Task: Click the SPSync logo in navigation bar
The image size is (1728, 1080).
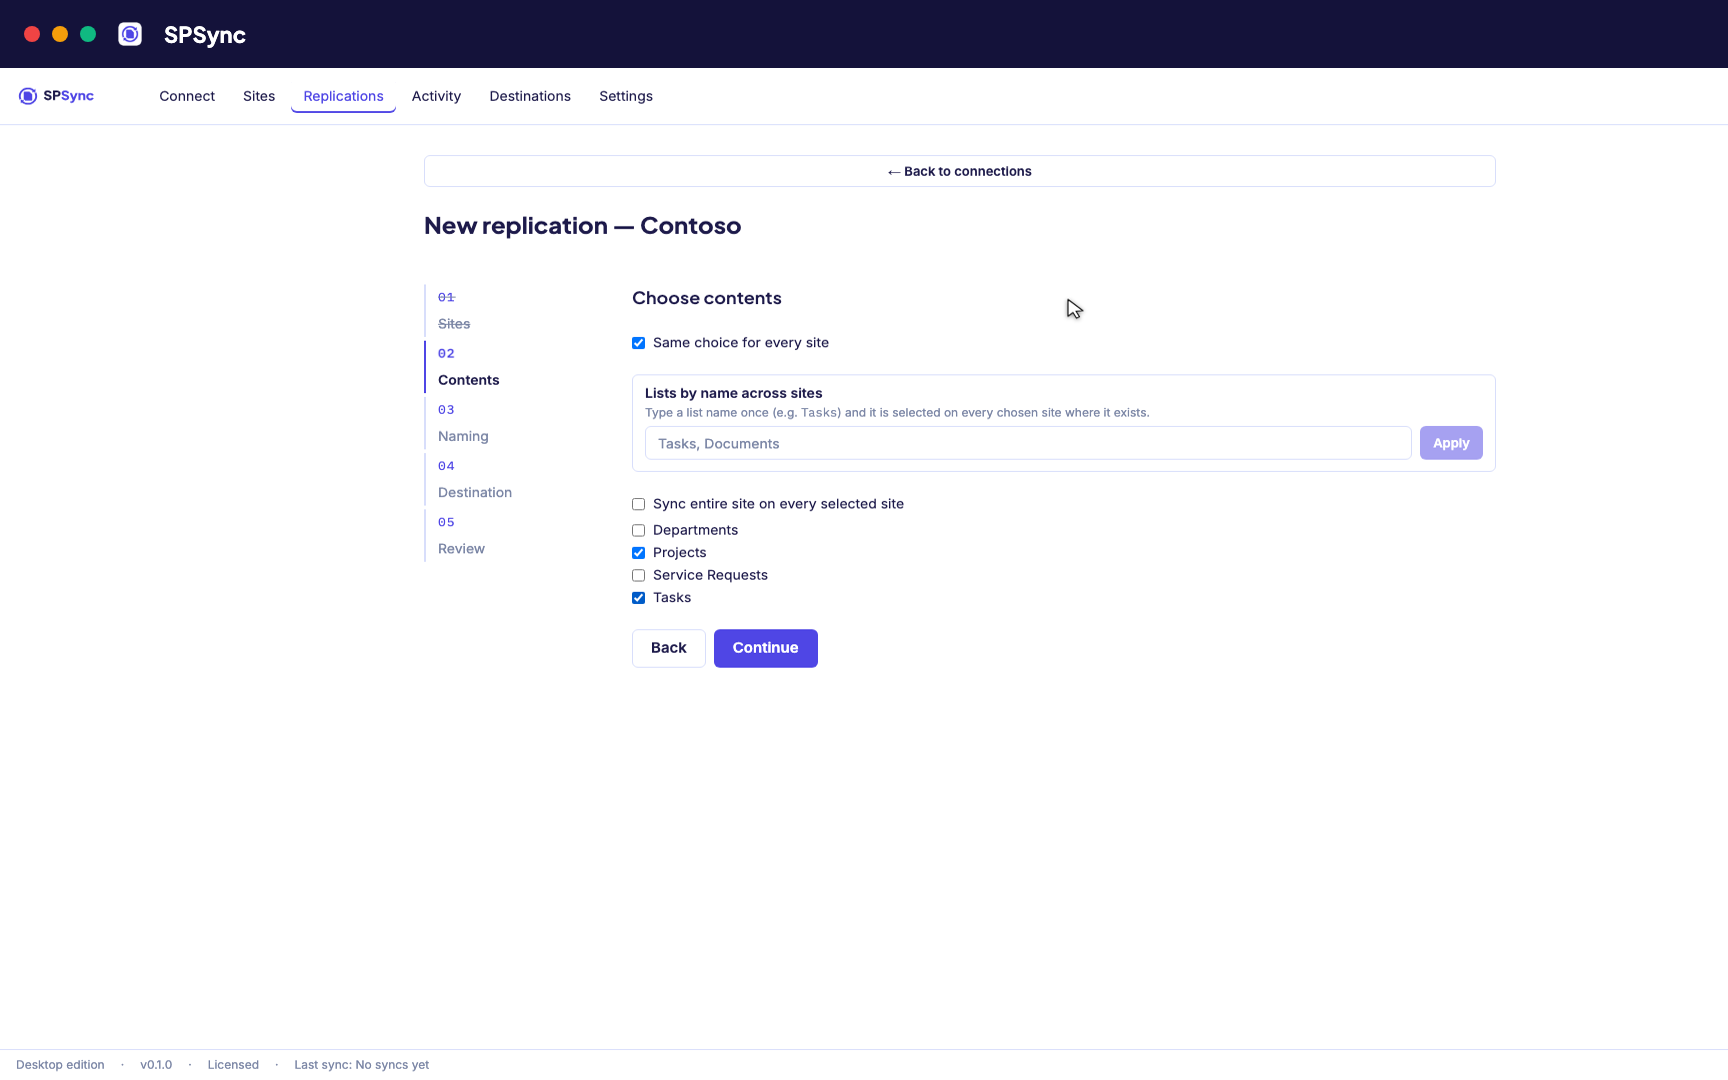Action: pos(56,96)
